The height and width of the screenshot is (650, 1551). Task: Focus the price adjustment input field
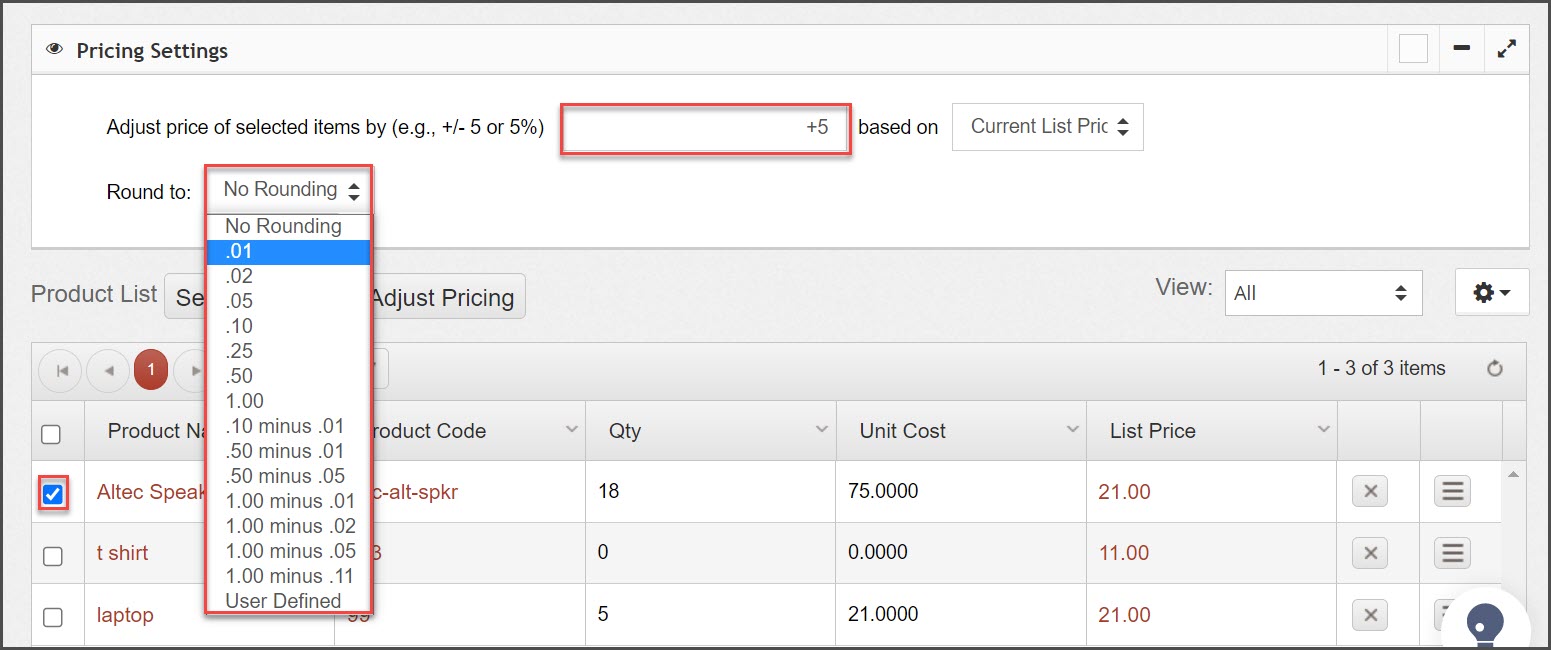tap(705, 128)
